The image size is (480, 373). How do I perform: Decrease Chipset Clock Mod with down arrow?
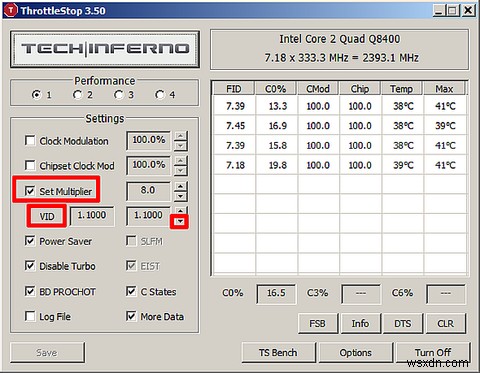pos(180,171)
